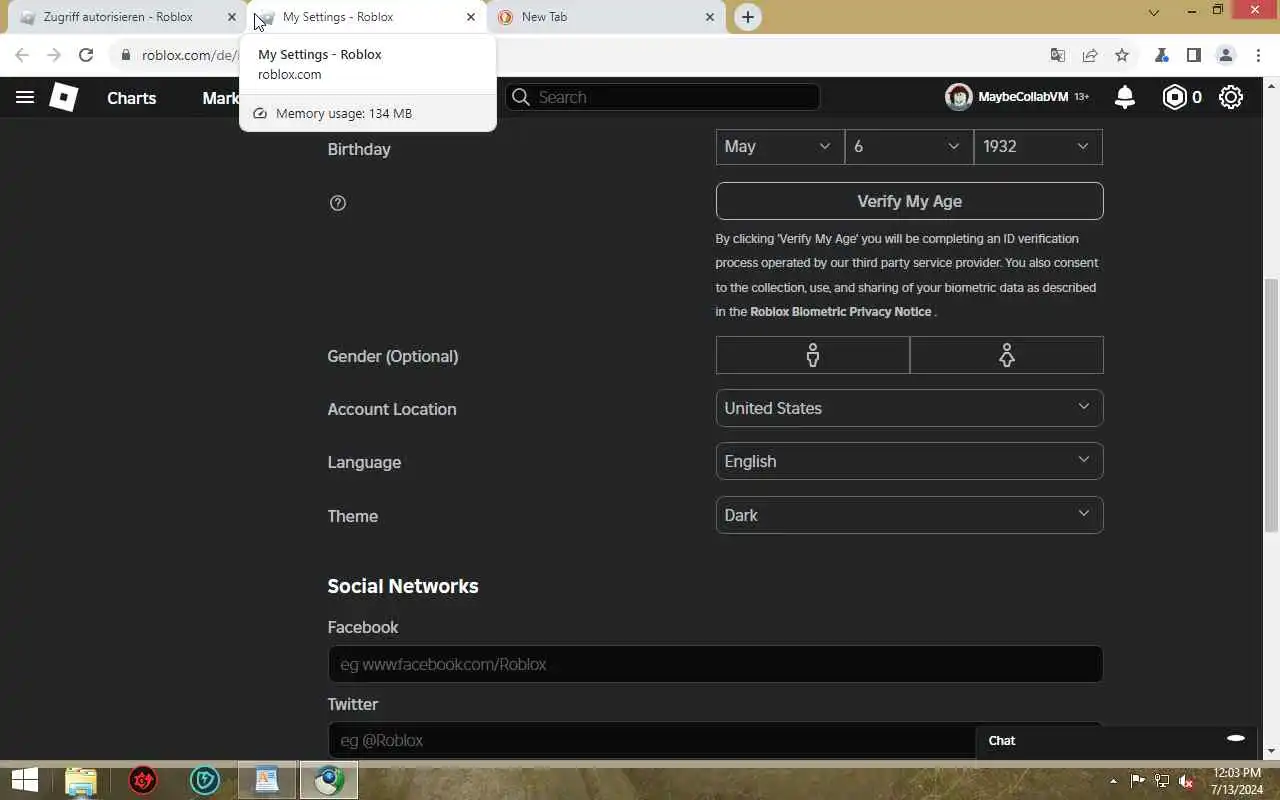Switch to the New Tab tab
The width and height of the screenshot is (1280, 800).
tap(607, 17)
